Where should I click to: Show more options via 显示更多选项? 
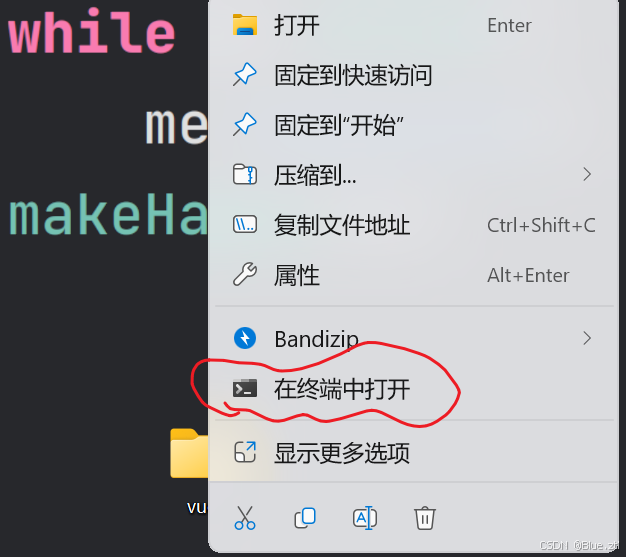coord(411,453)
